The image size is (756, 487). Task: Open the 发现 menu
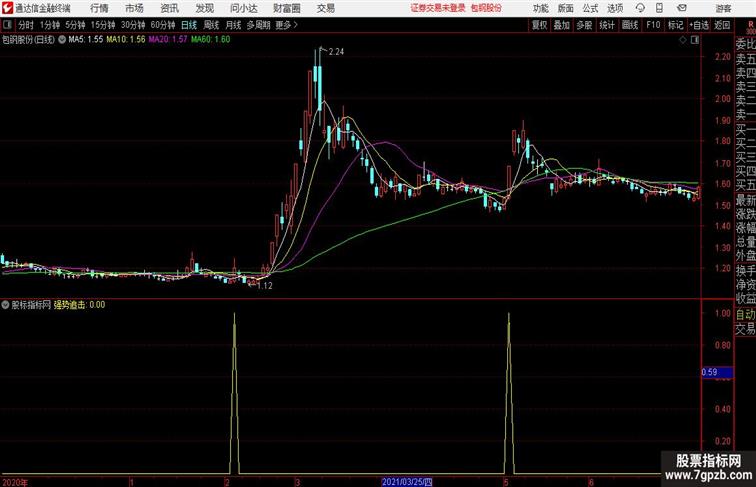point(204,8)
